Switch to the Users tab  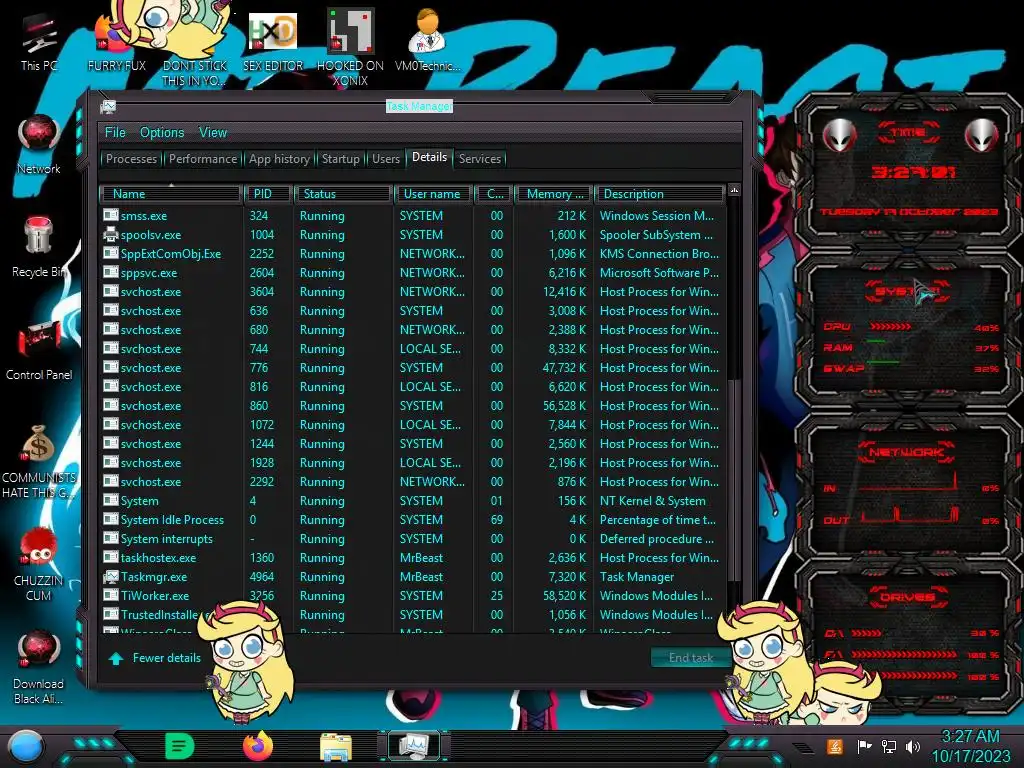(385, 159)
